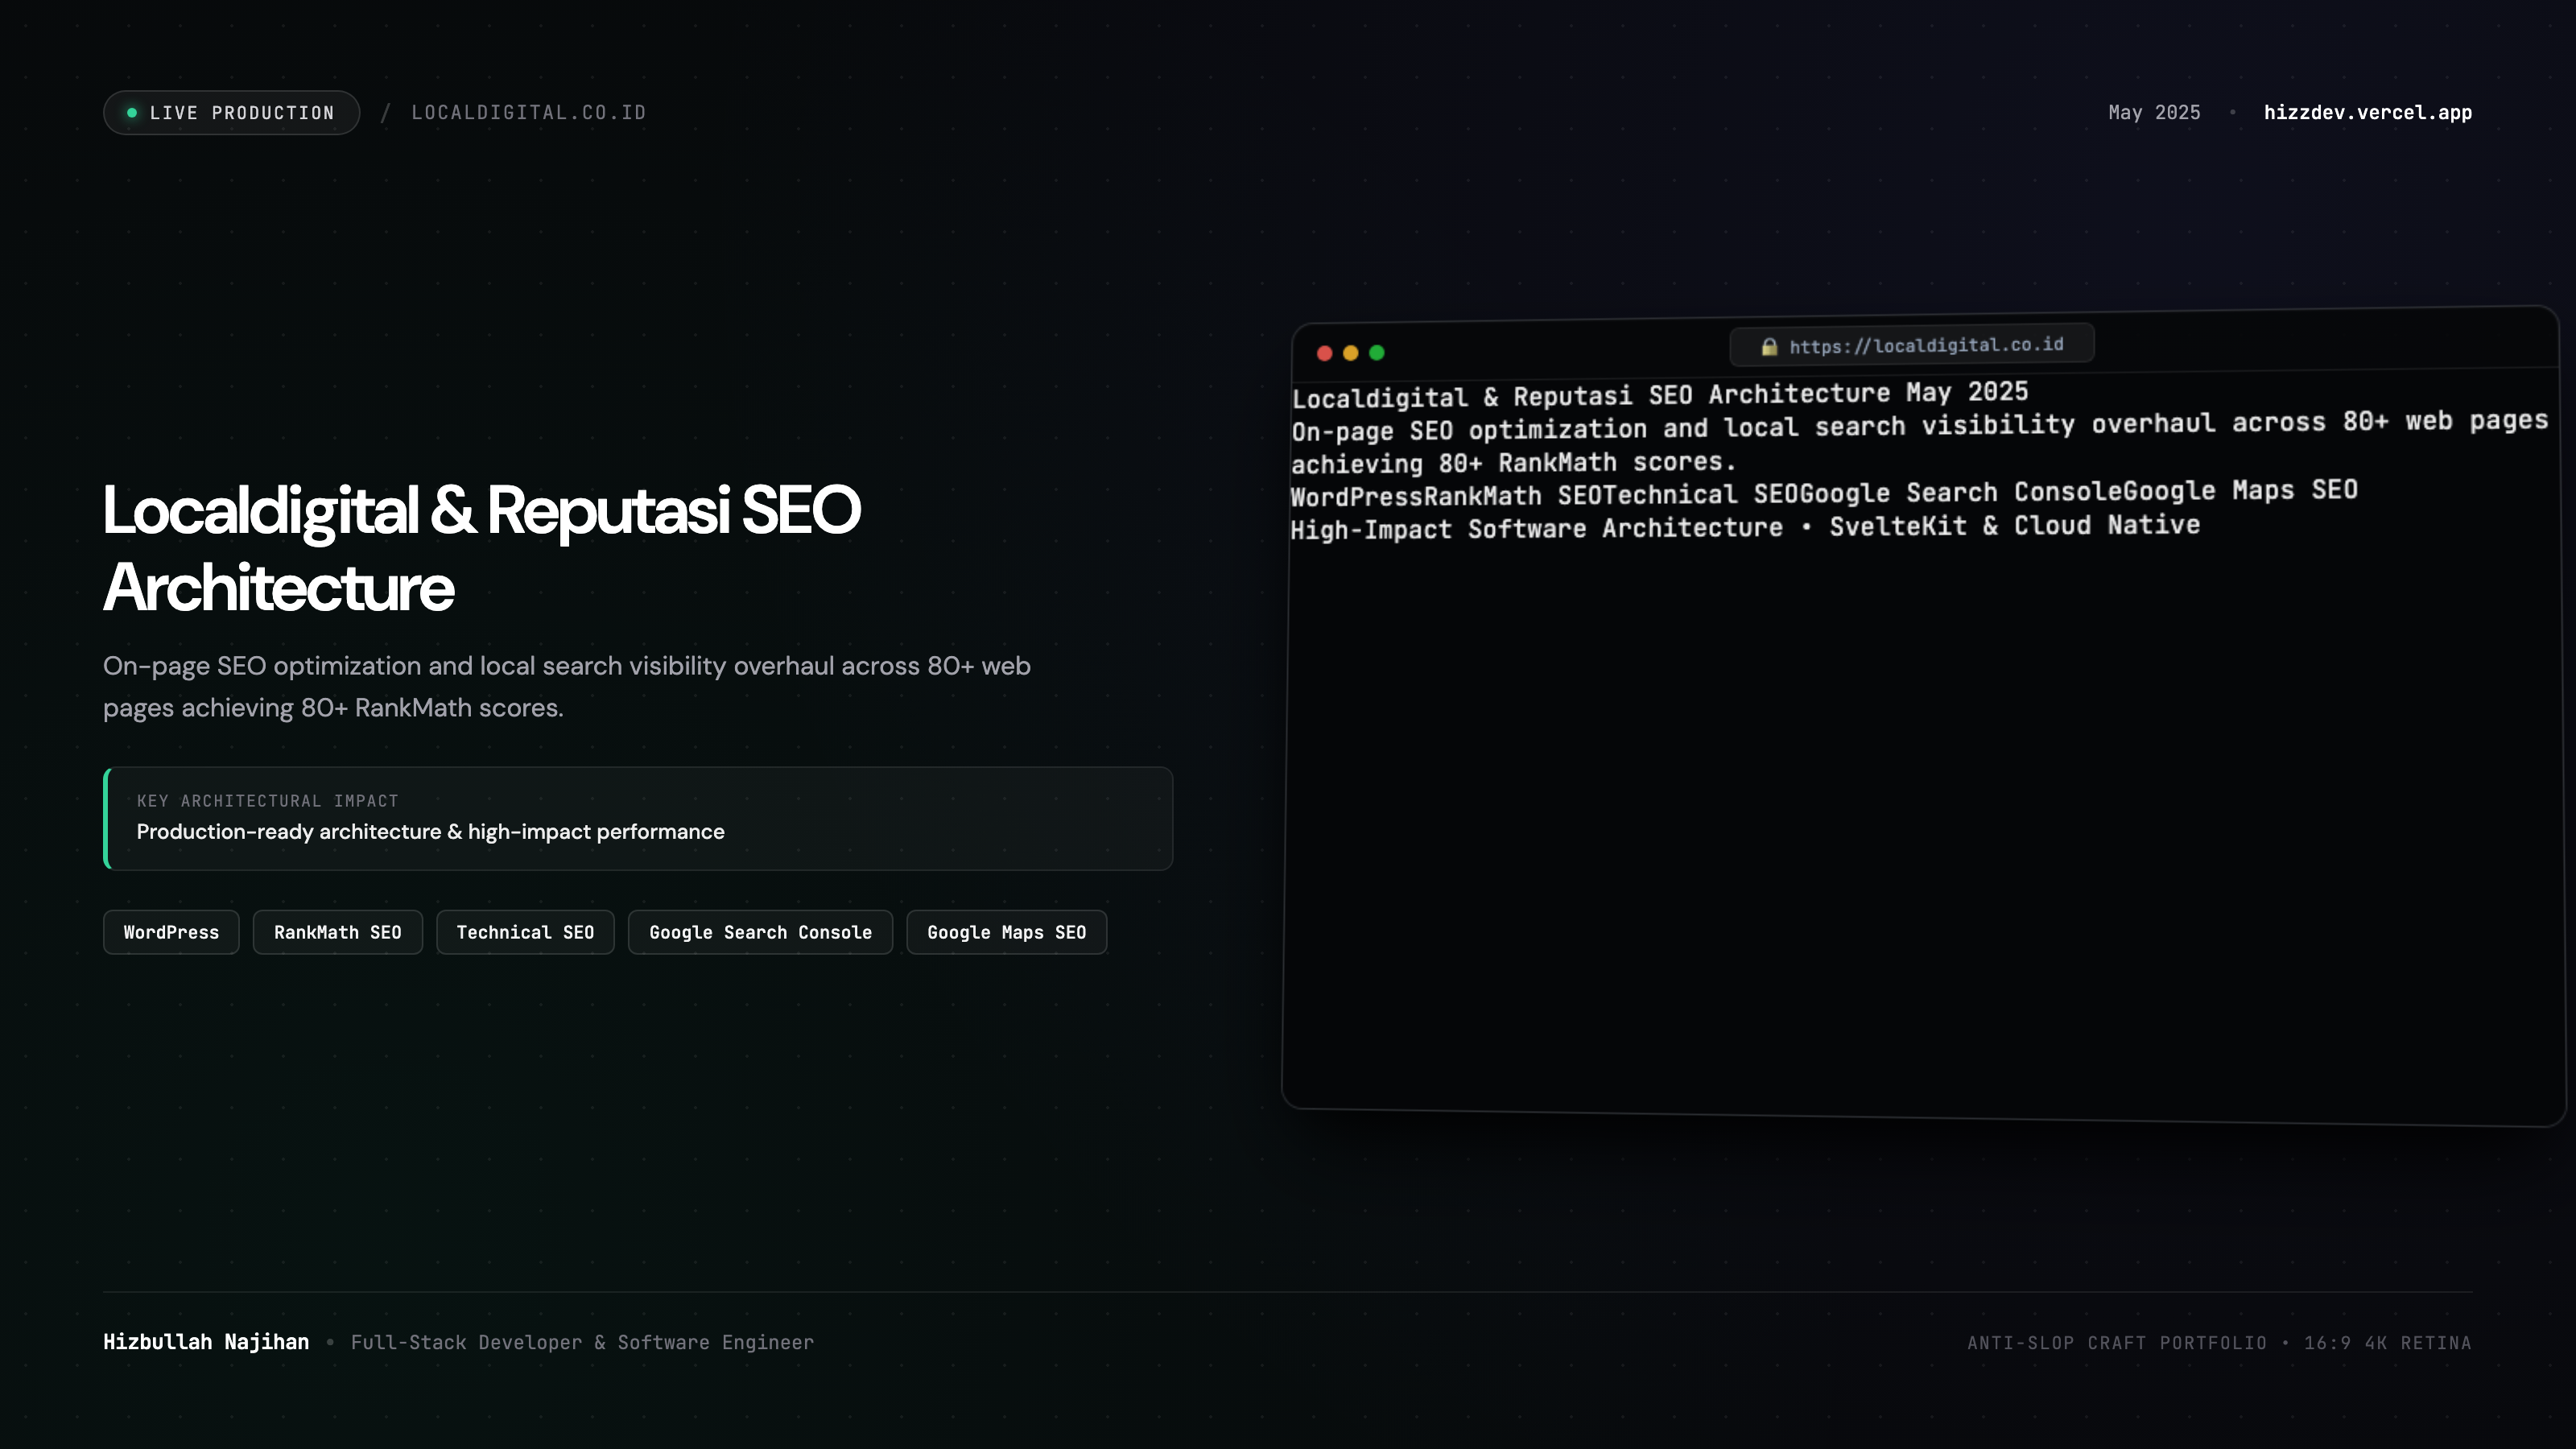Click the mockup line starting 'WordPressRankMath SEOTechnical'
Viewport: 2576px width, 1449px height.
[x=1824, y=493]
